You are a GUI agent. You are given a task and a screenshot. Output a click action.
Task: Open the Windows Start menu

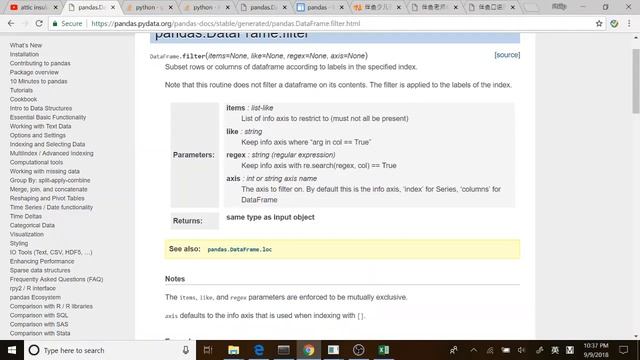point(12,350)
